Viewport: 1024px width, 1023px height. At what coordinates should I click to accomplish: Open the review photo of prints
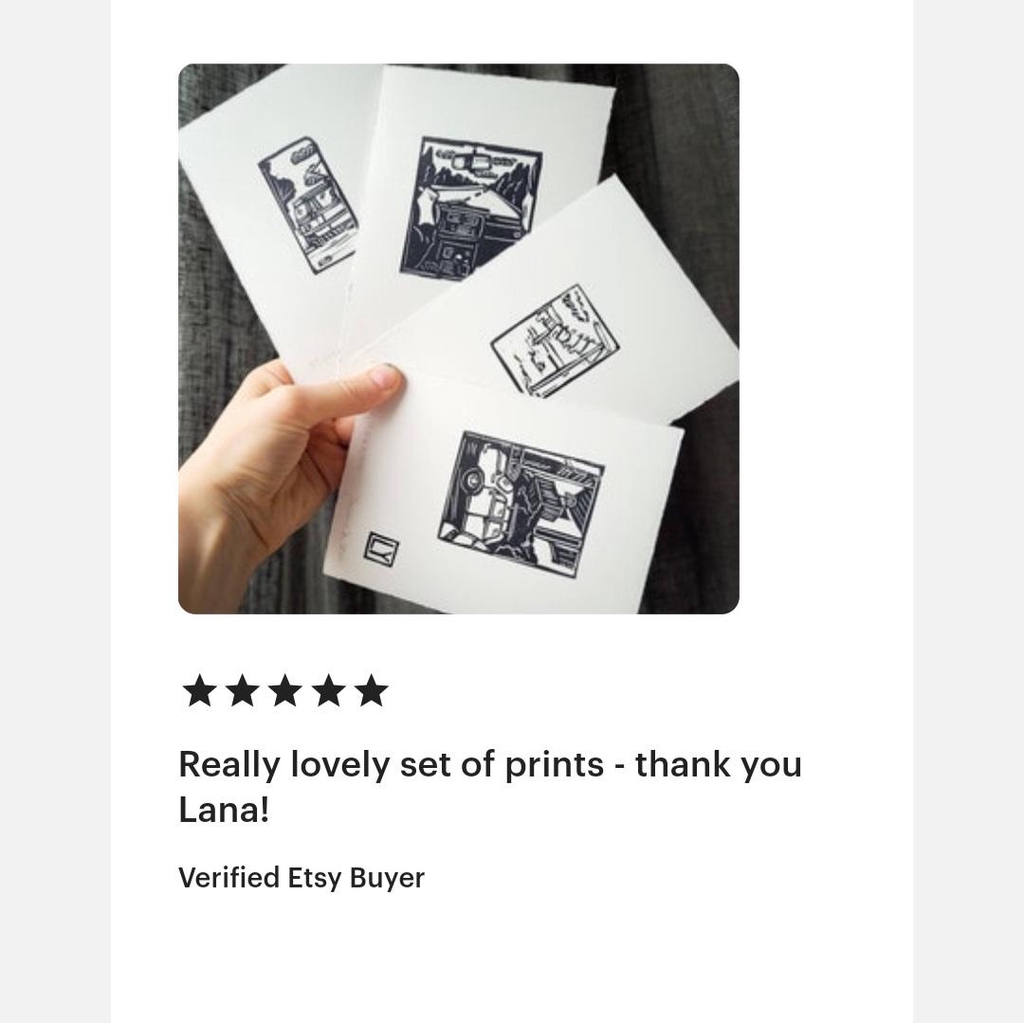[x=458, y=338]
